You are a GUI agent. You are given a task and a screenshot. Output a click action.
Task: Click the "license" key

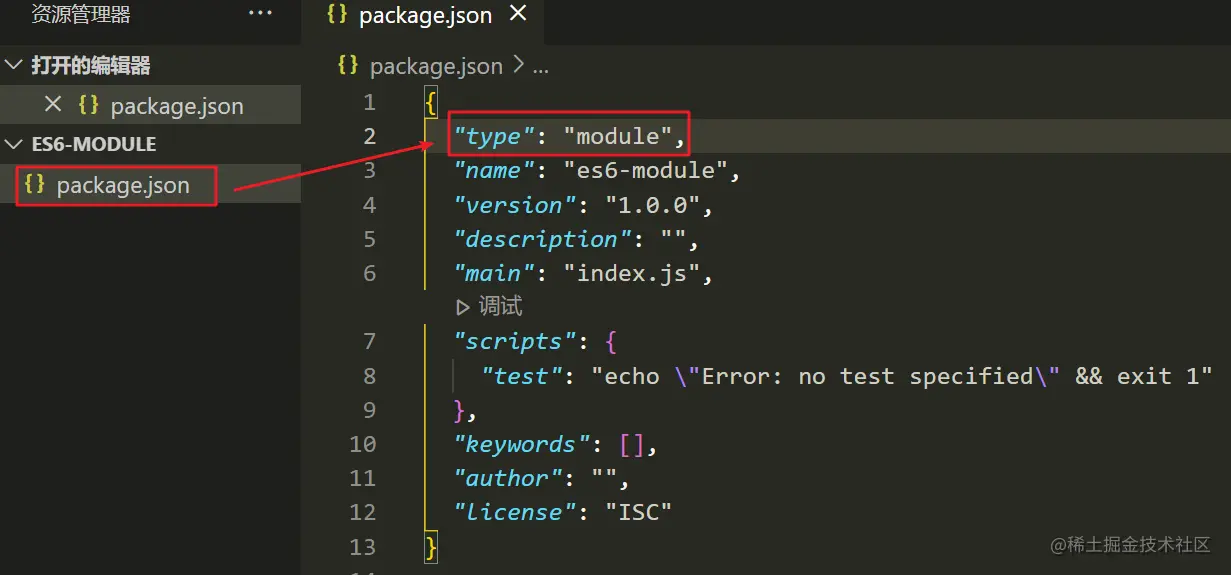coord(515,512)
